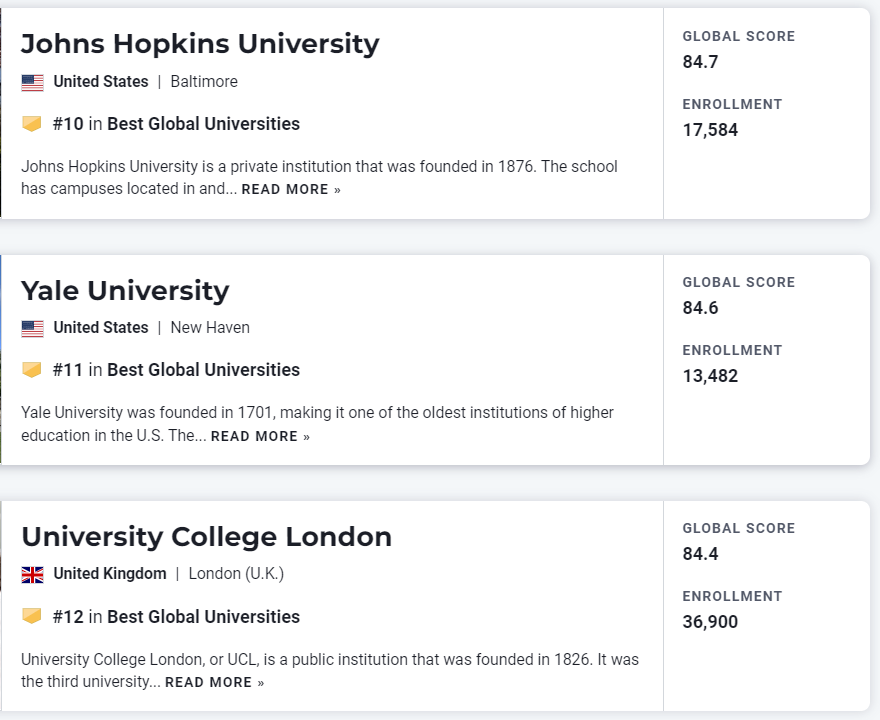Click the Johns Hopkins global score 84.7
Viewport: 880px width, 720px height.
pos(700,62)
